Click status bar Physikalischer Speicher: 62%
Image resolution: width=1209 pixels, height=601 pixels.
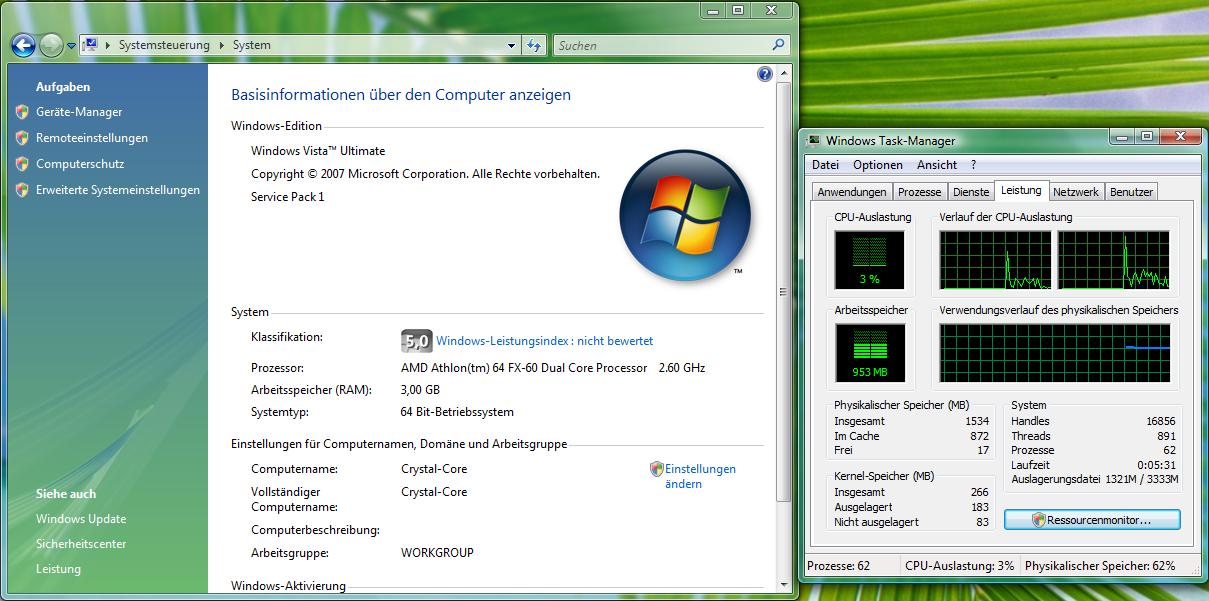pos(1100,566)
